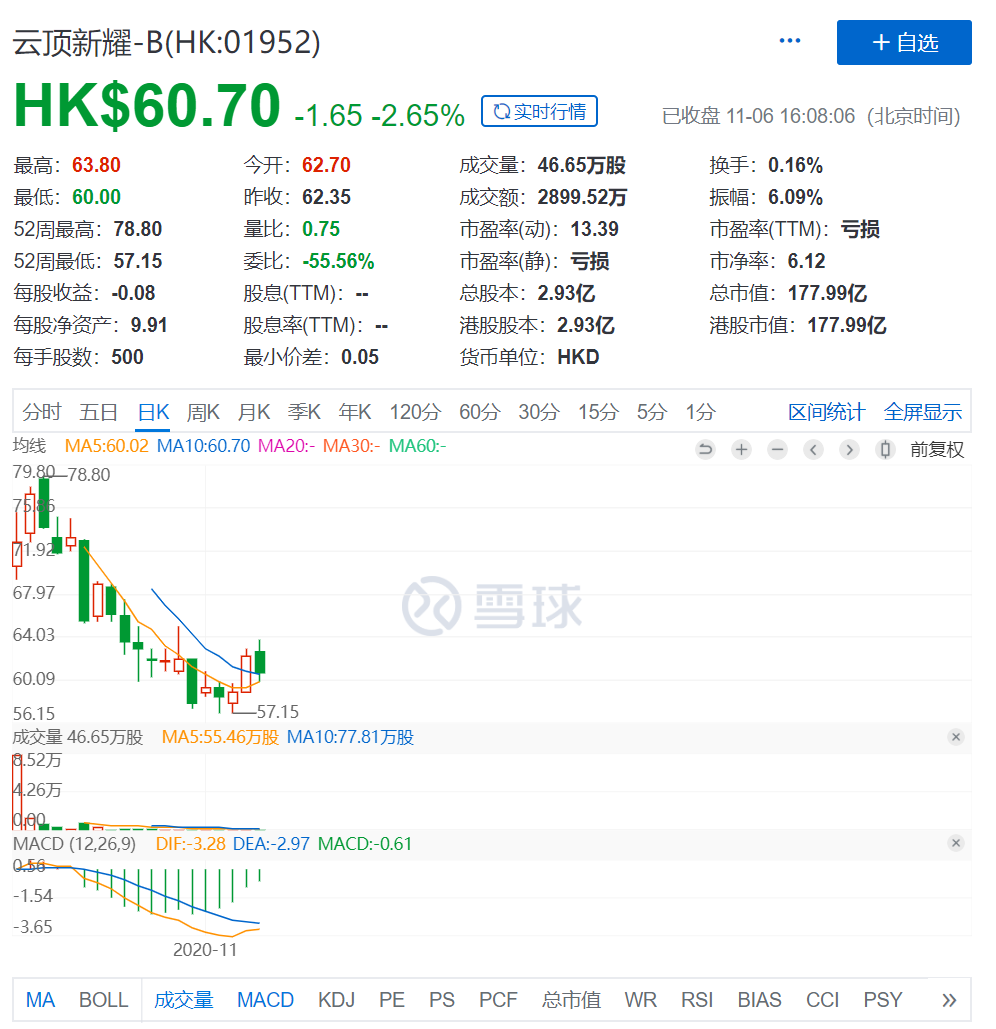
Task: Expand more indicators with double-chevron
Action: pos(949,1000)
